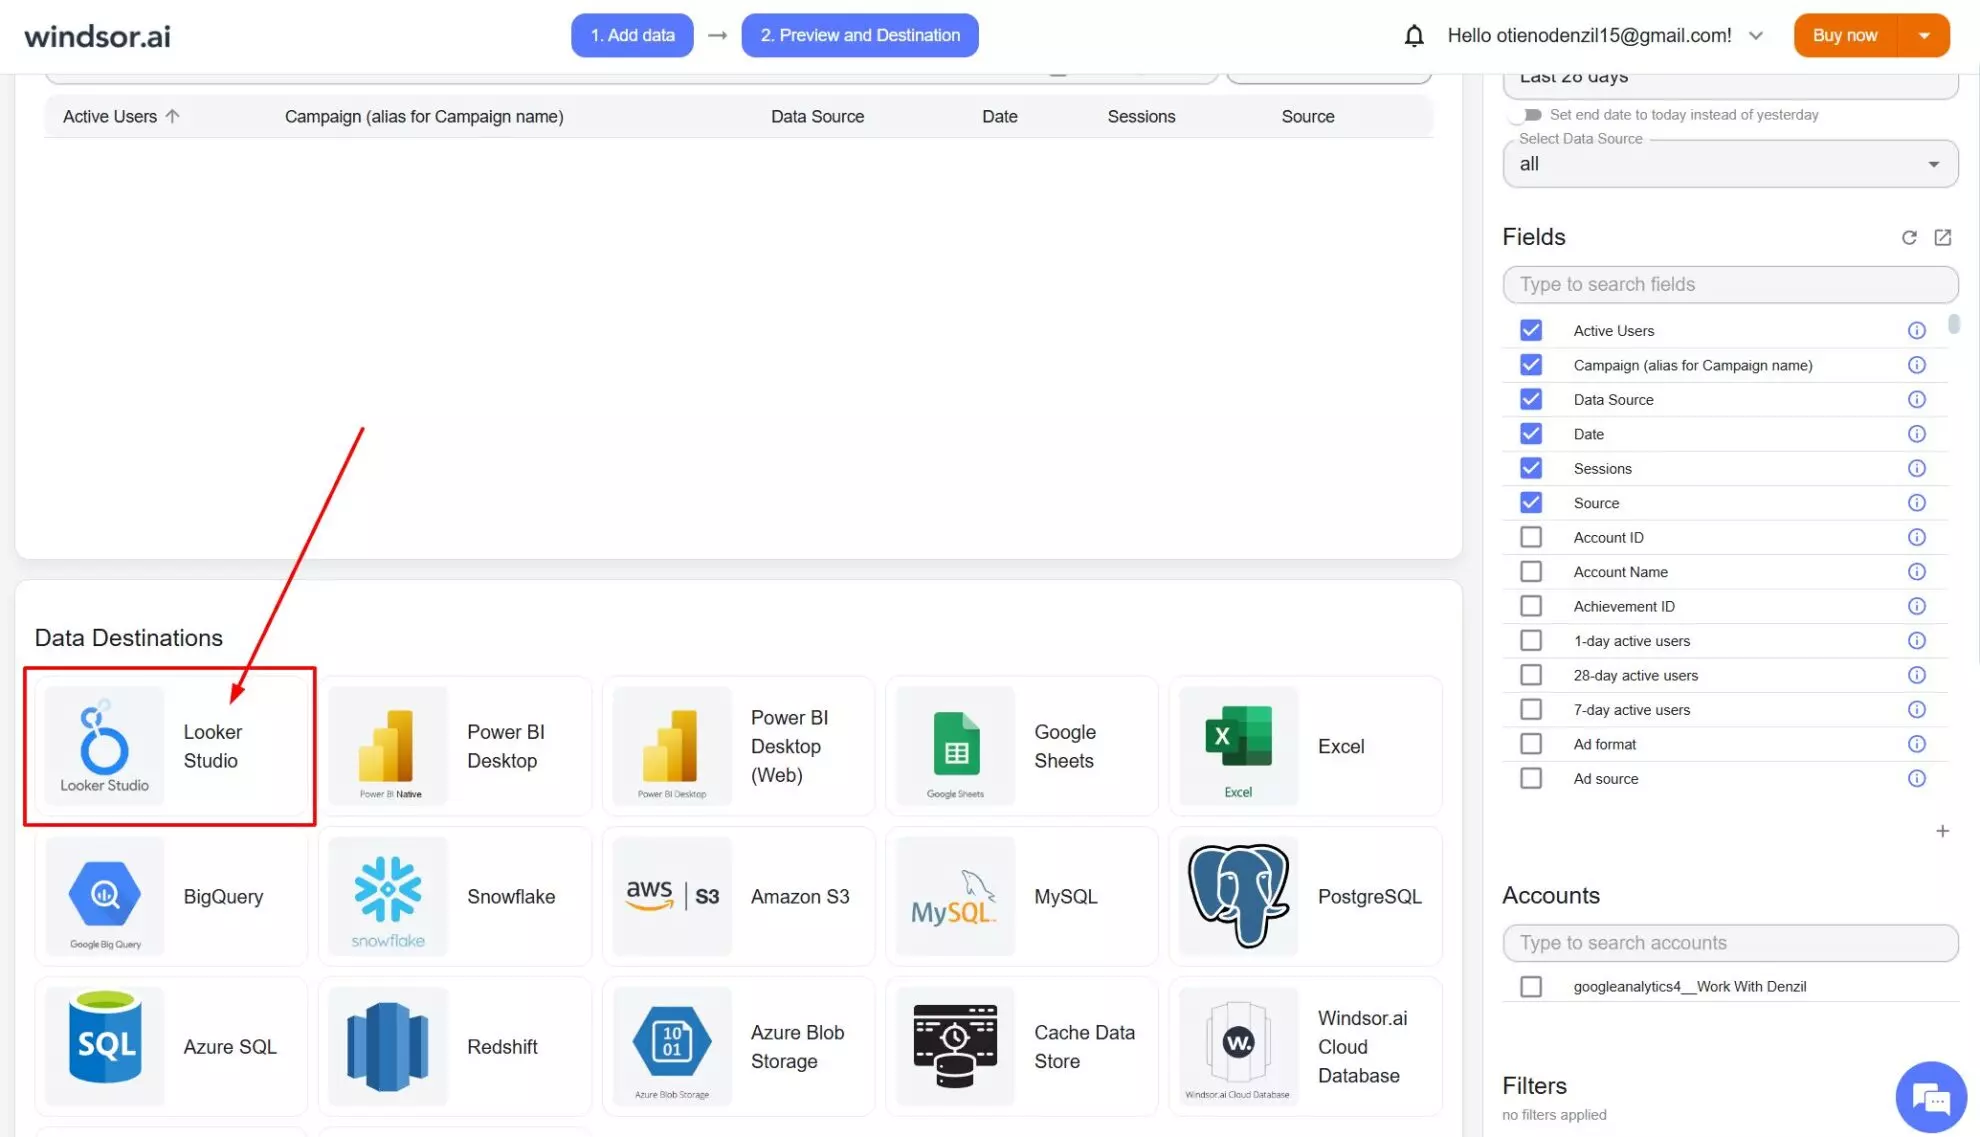Click the Buy now button
The width and height of the screenshot is (1980, 1137).
pyautogui.click(x=1846, y=36)
